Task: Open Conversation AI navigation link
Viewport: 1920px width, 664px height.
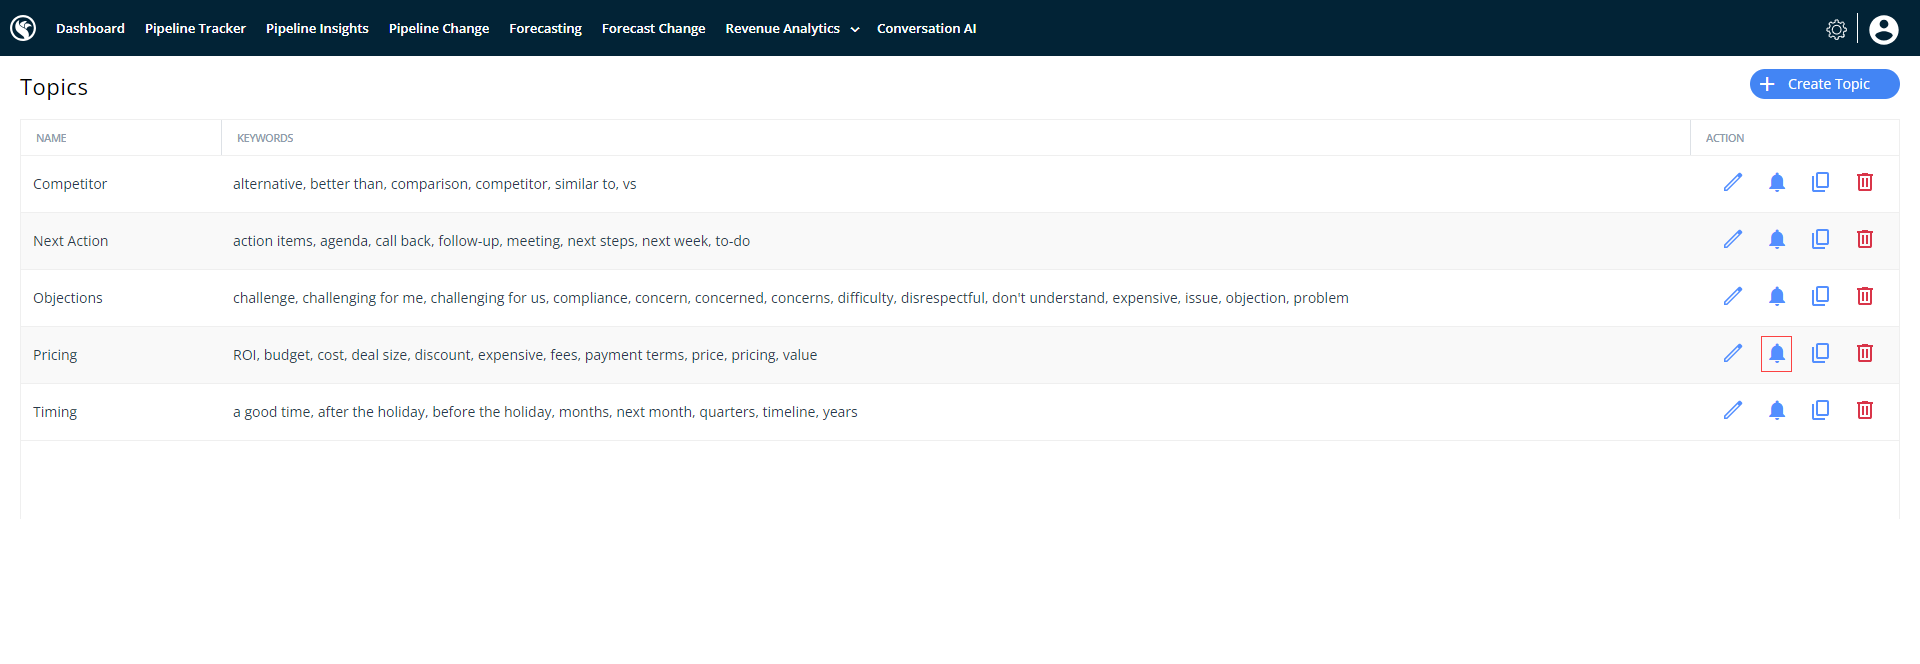Action: [926, 29]
